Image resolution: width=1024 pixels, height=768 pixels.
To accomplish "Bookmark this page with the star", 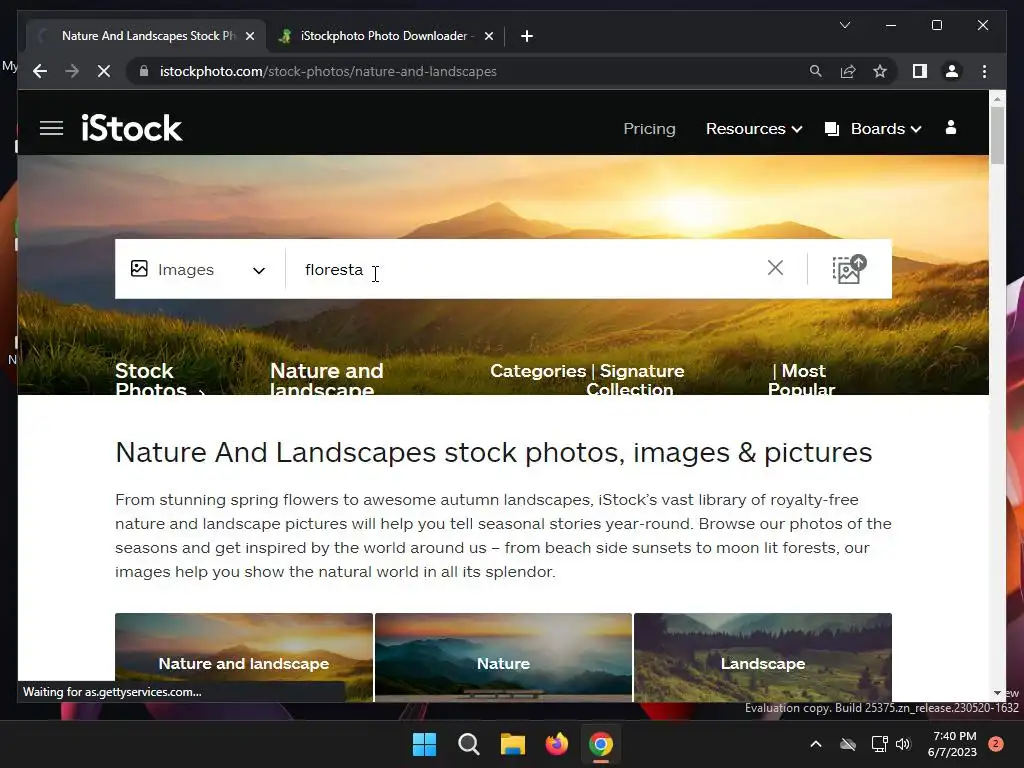I will click(880, 71).
